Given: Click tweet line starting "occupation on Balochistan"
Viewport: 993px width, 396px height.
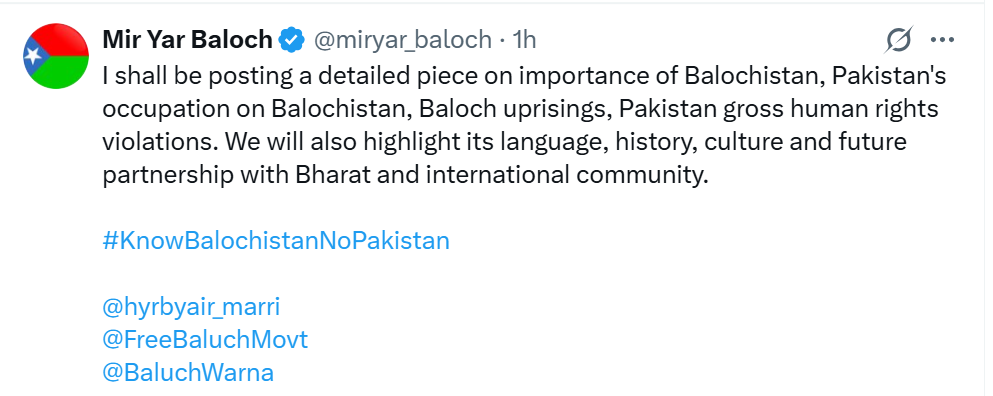Looking at the screenshot, I should tap(520, 109).
